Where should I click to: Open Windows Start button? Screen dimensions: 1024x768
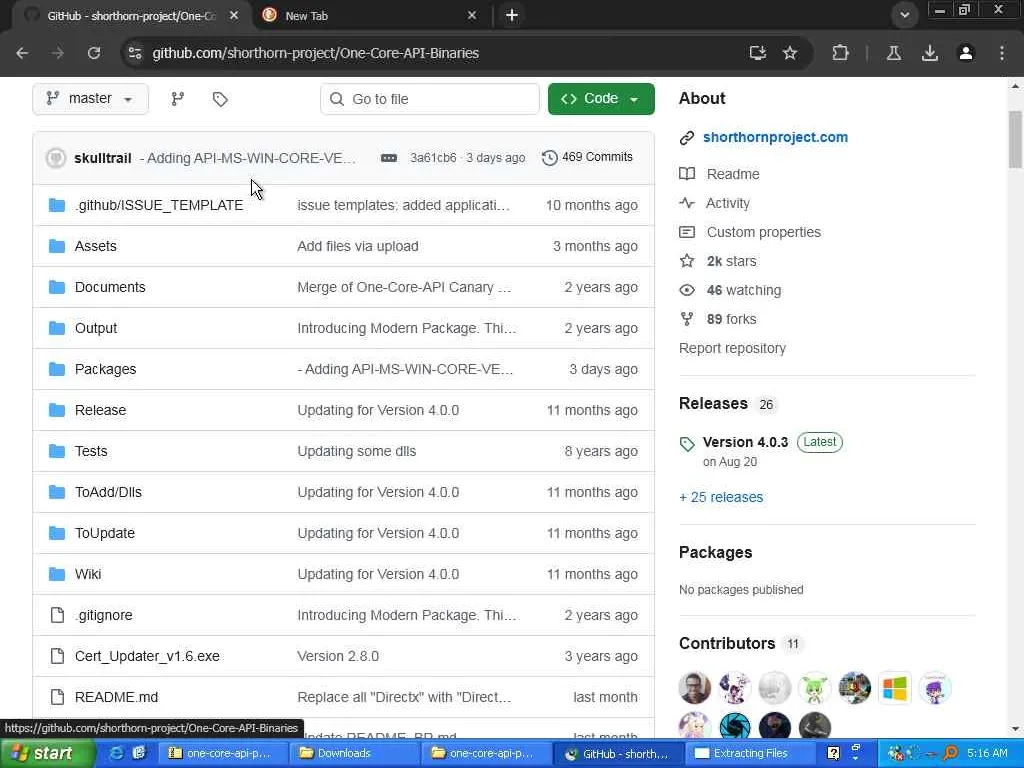click(47, 754)
